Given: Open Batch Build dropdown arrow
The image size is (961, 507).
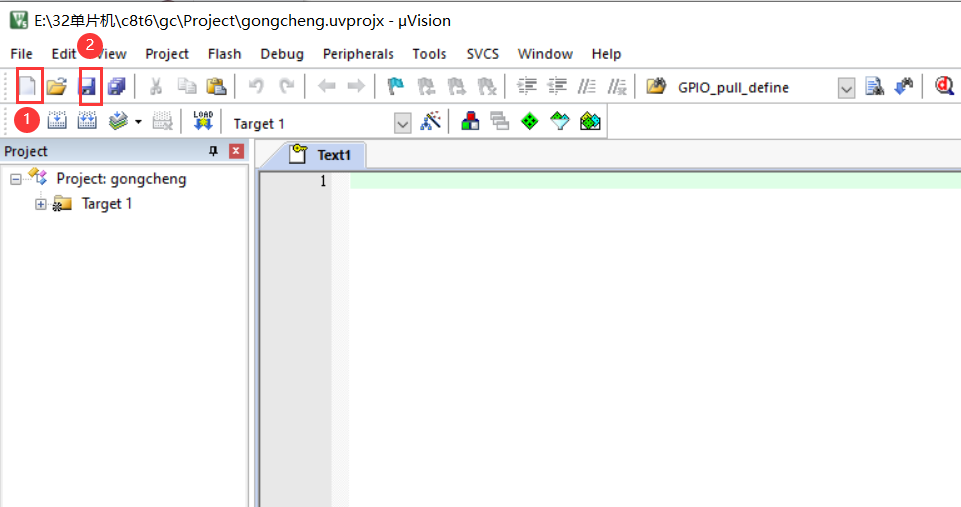Looking at the screenshot, I should point(139,122).
